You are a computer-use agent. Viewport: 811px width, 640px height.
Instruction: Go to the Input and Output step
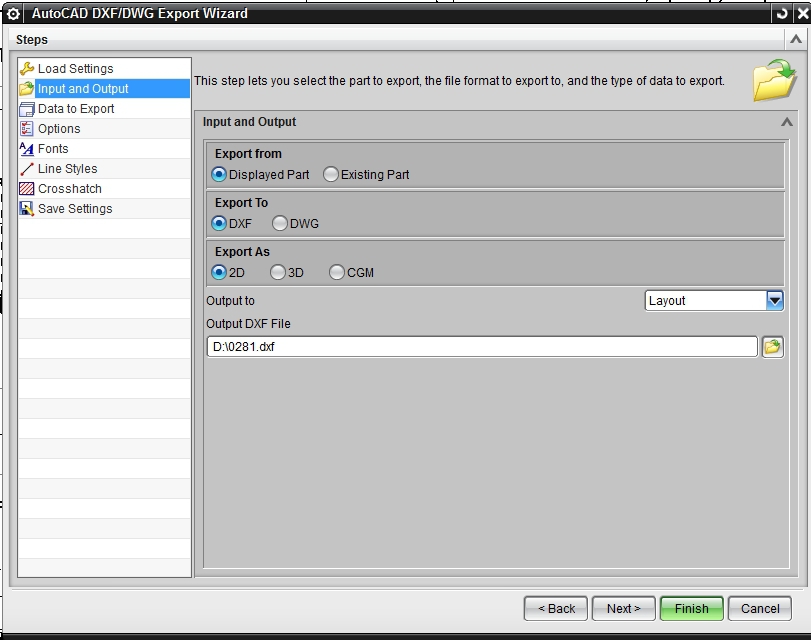pyautogui.click(x=104, y=88)
